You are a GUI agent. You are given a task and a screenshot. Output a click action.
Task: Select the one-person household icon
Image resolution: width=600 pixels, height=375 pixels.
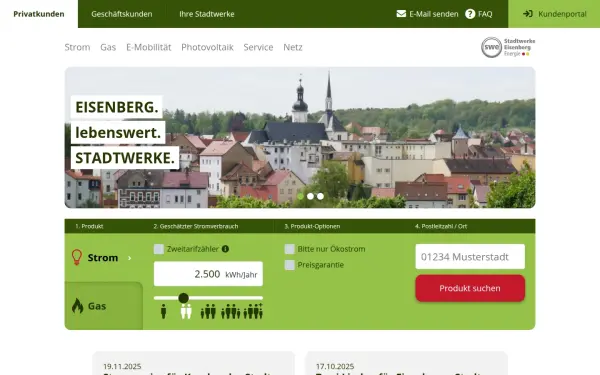(x=163, y=311)
